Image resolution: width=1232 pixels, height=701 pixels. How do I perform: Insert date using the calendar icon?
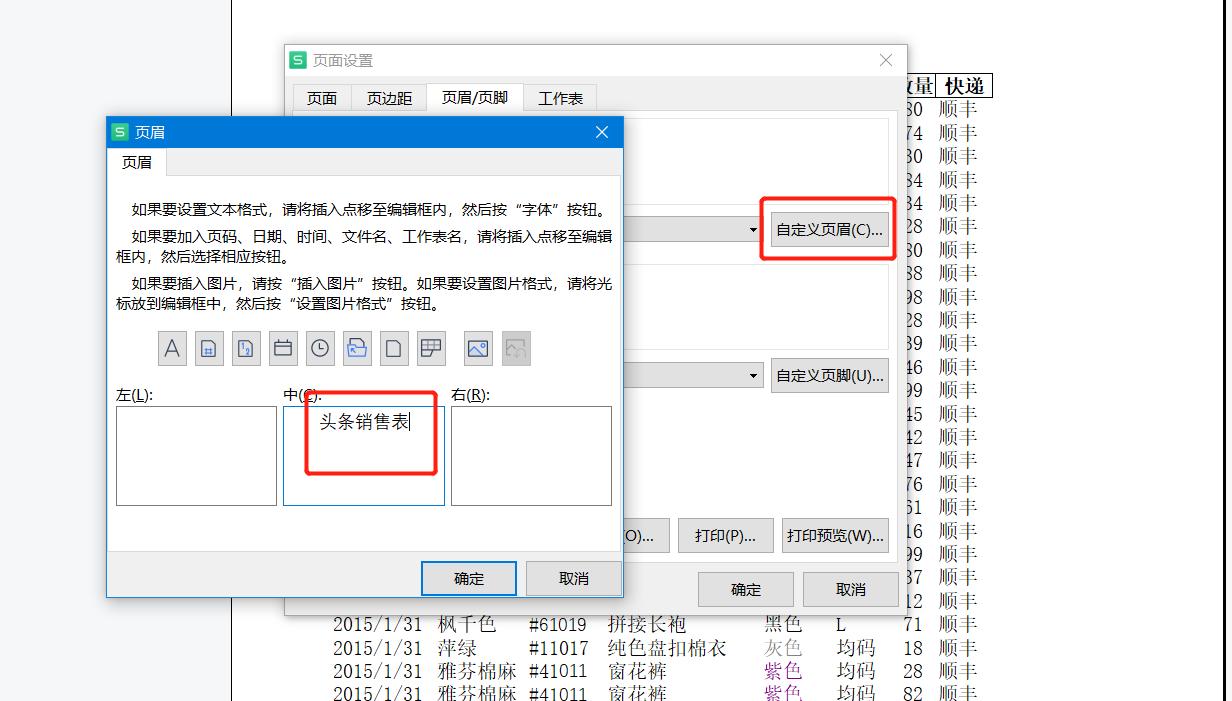click(283, 348)
